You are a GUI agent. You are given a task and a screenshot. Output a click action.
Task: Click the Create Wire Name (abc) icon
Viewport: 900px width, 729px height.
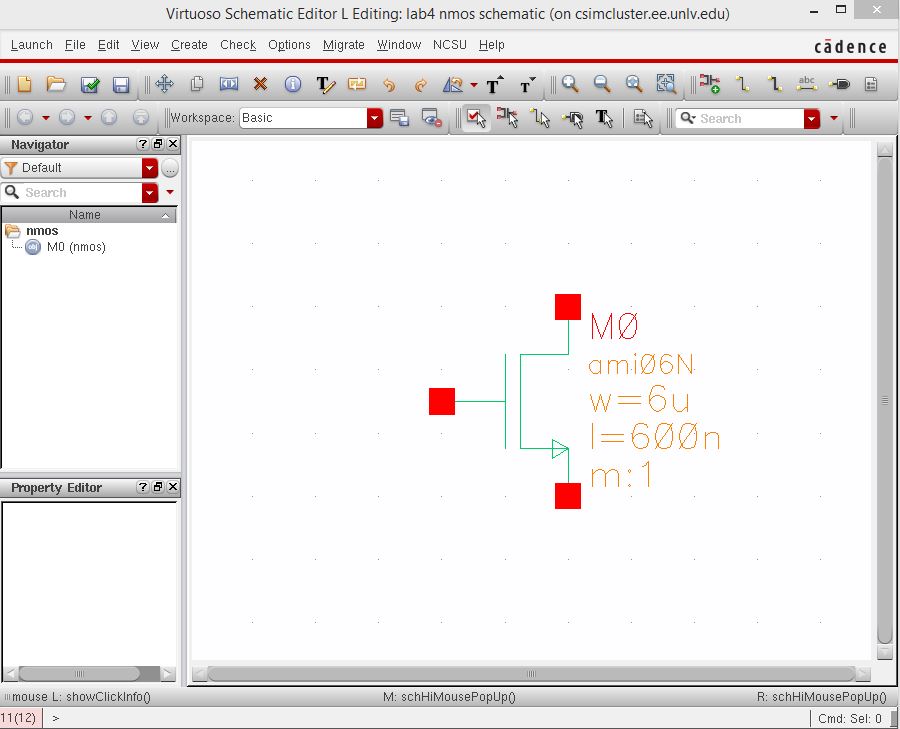click(806, 85)
